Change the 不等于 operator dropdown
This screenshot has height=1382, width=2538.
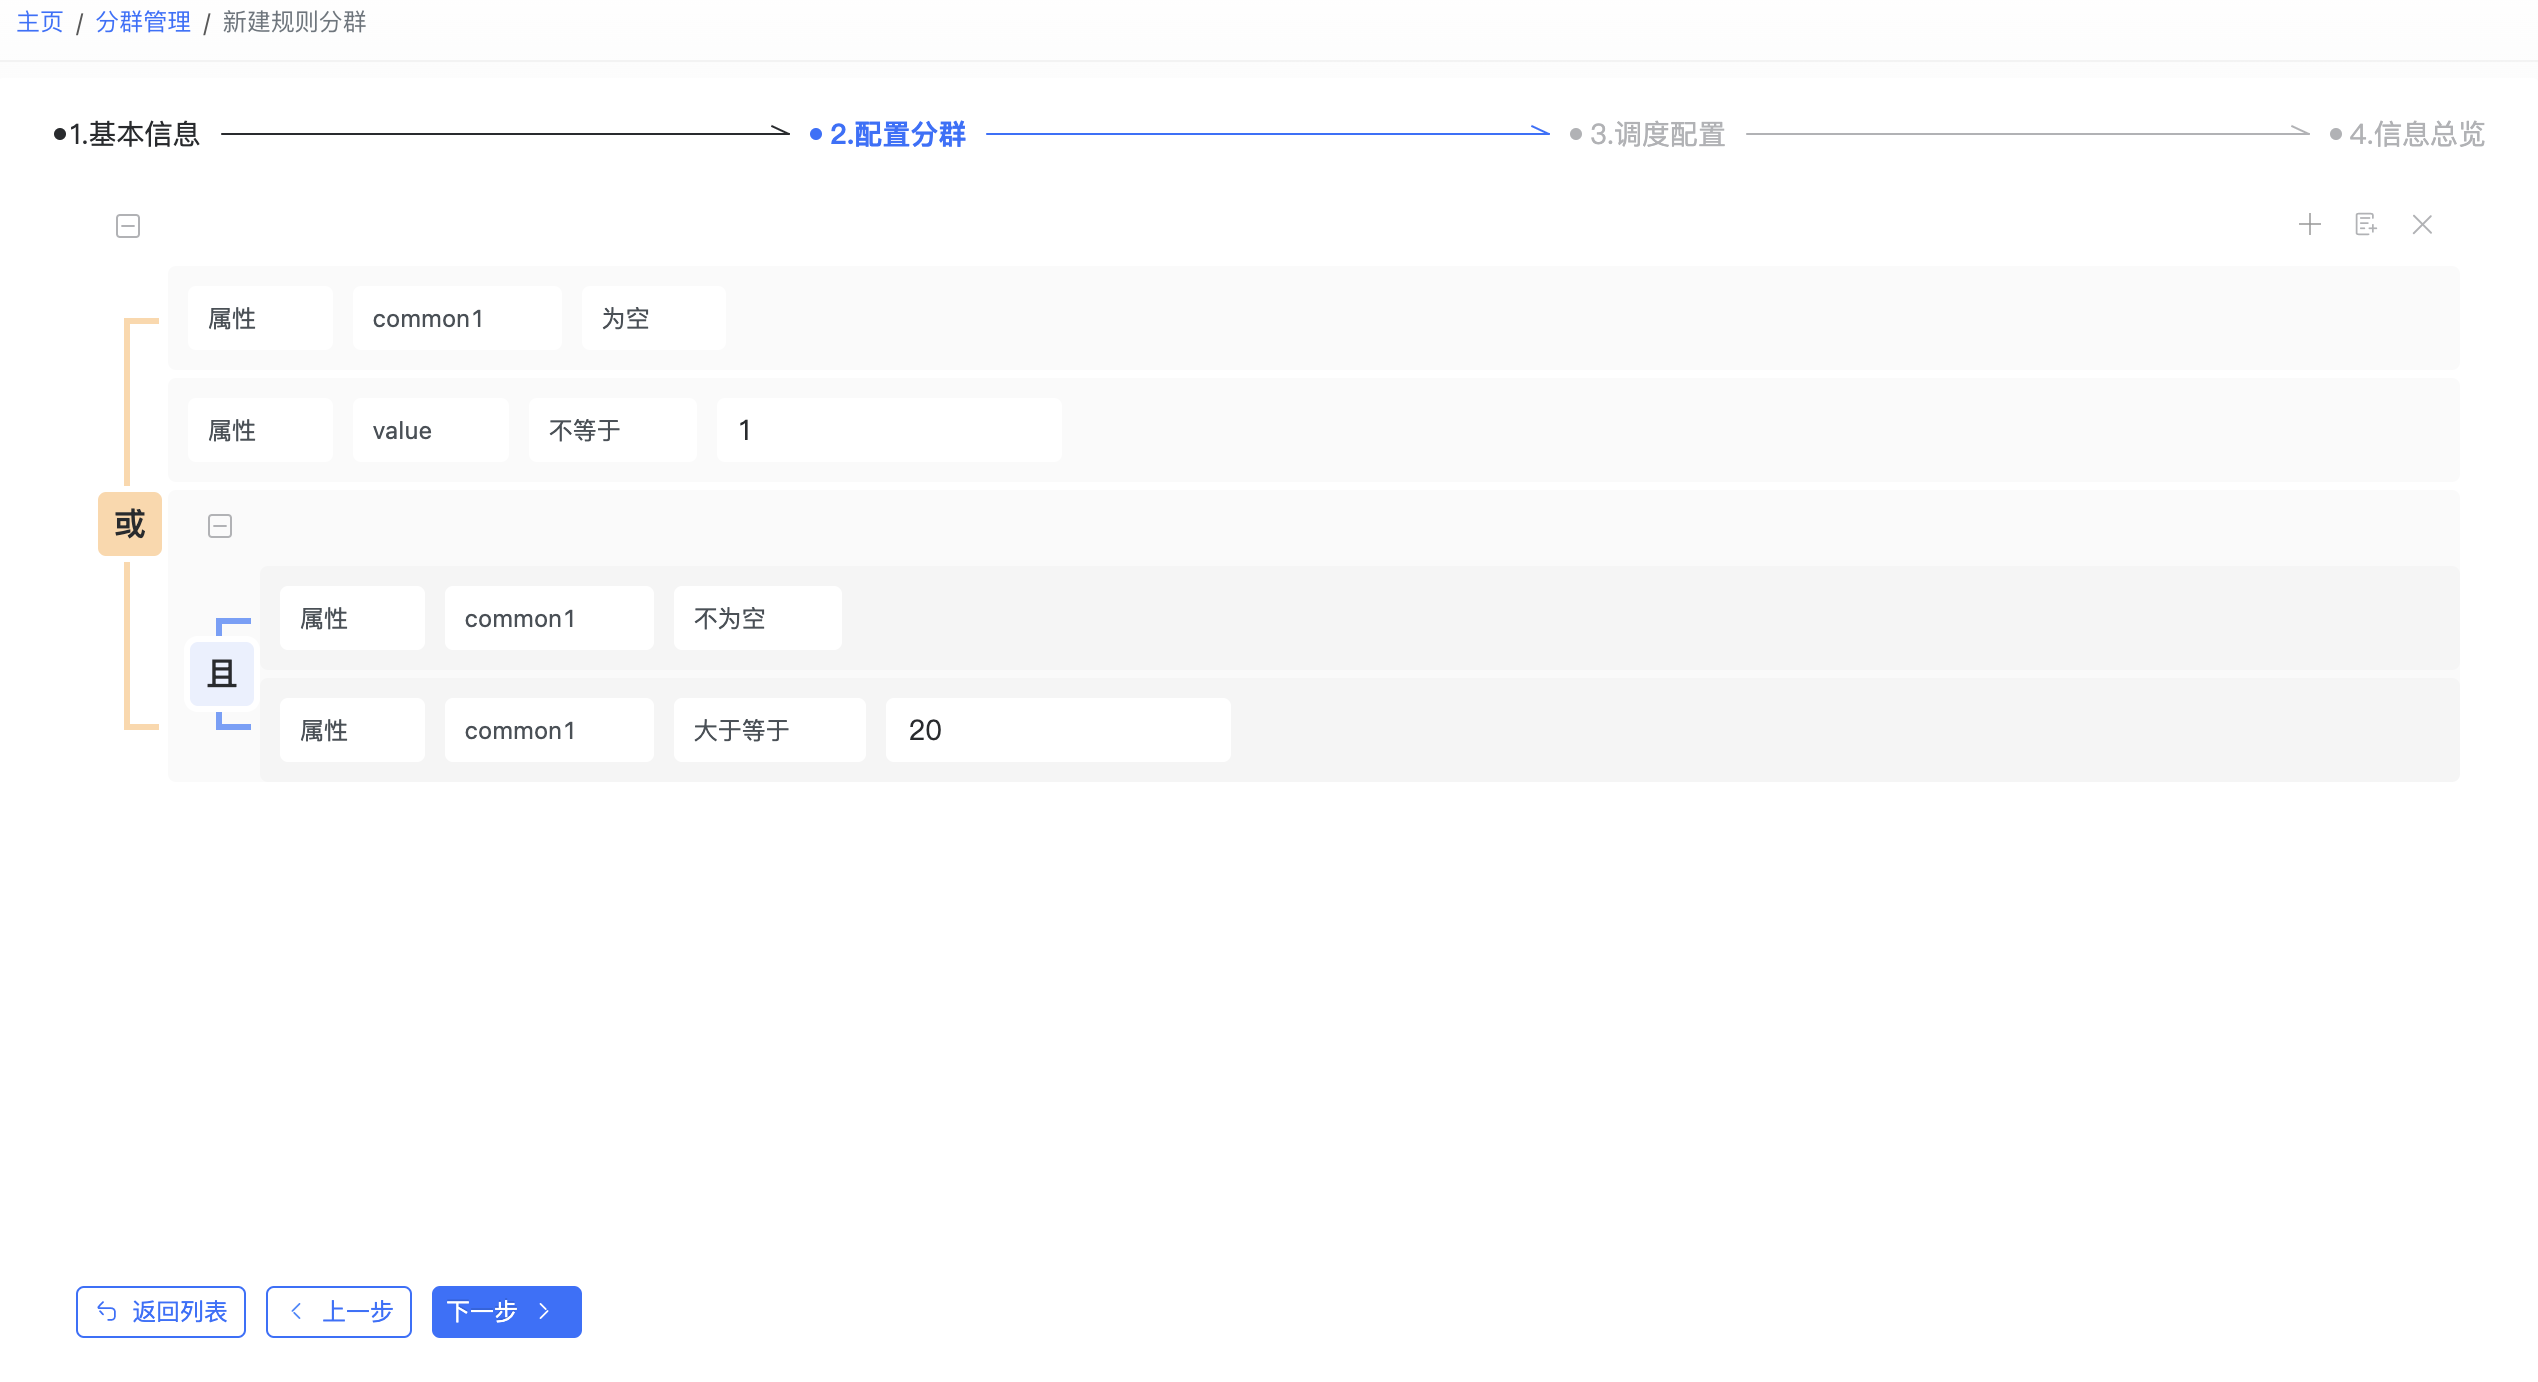click(613, 431)
